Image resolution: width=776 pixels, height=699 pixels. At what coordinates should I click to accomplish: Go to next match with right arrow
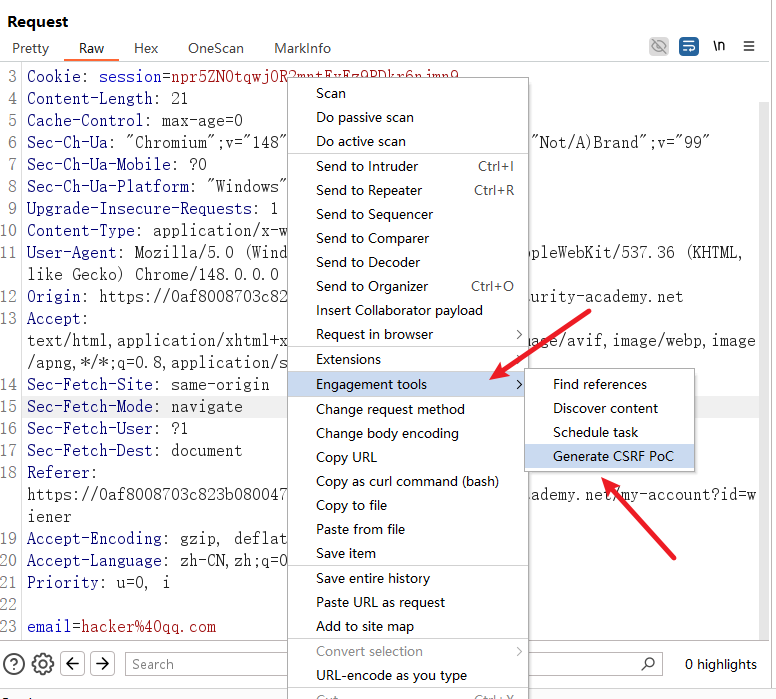click(102, 663)
